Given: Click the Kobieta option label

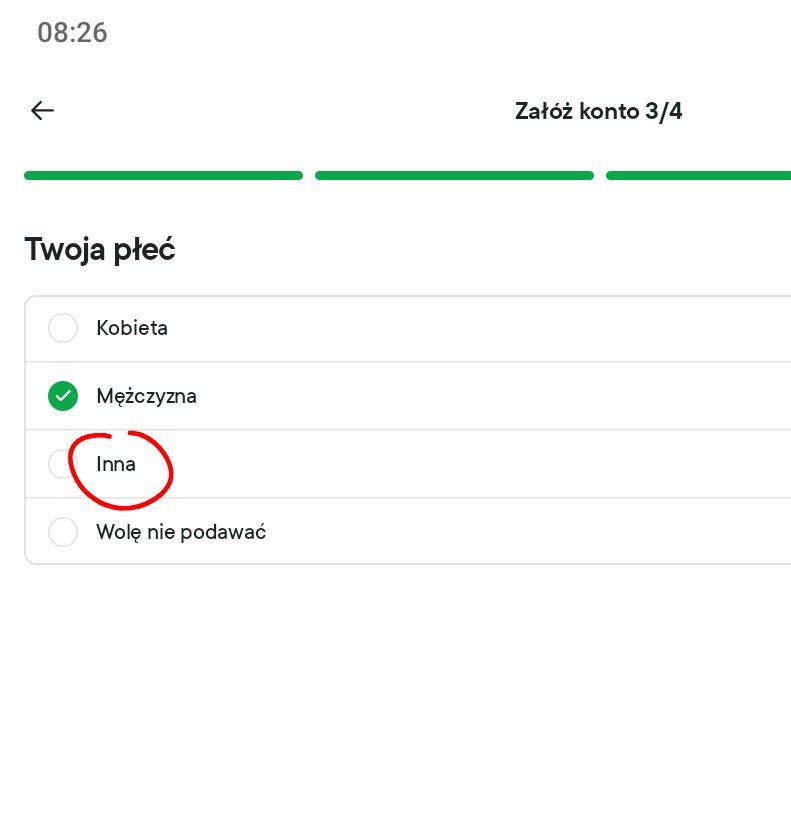Looking at the screenshot, I should coord(132,328).
